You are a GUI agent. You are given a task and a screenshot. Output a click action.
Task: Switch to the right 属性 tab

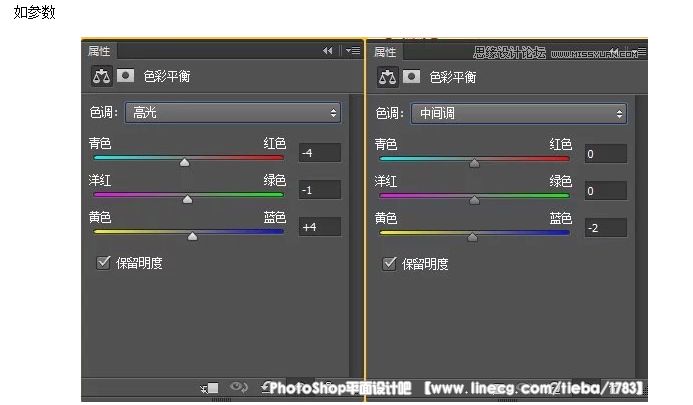[385, 52]
